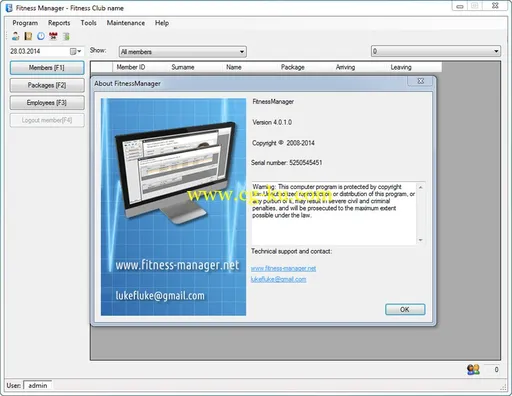The height and width of the screenshot is (396, 512).
Task: Click the Members [F1] button
Action: 47,68
